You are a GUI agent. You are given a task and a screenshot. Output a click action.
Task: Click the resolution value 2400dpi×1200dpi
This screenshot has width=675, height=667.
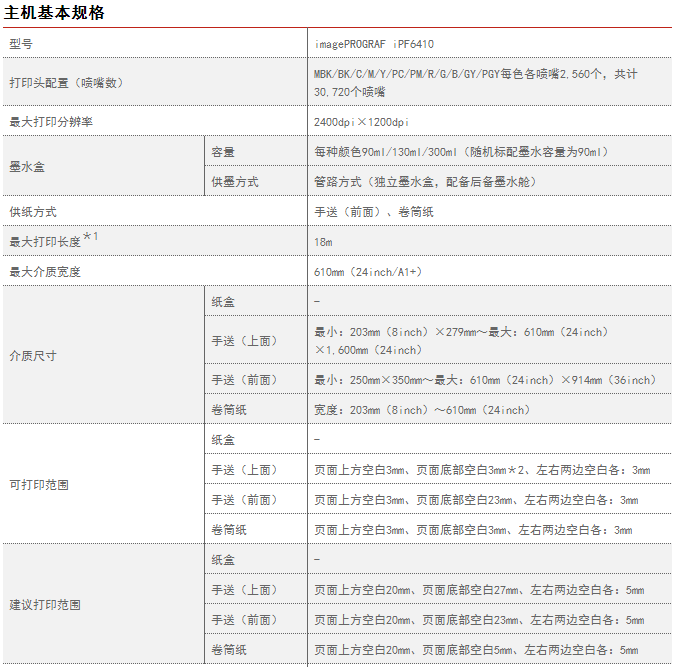361,122
